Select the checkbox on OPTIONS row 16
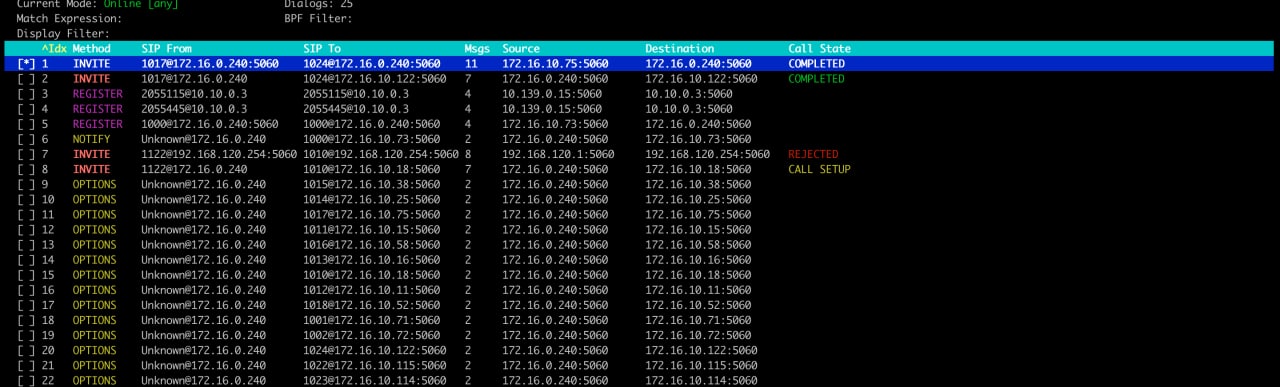Screen dimensions: 1280x387 [x=27, y=290]
